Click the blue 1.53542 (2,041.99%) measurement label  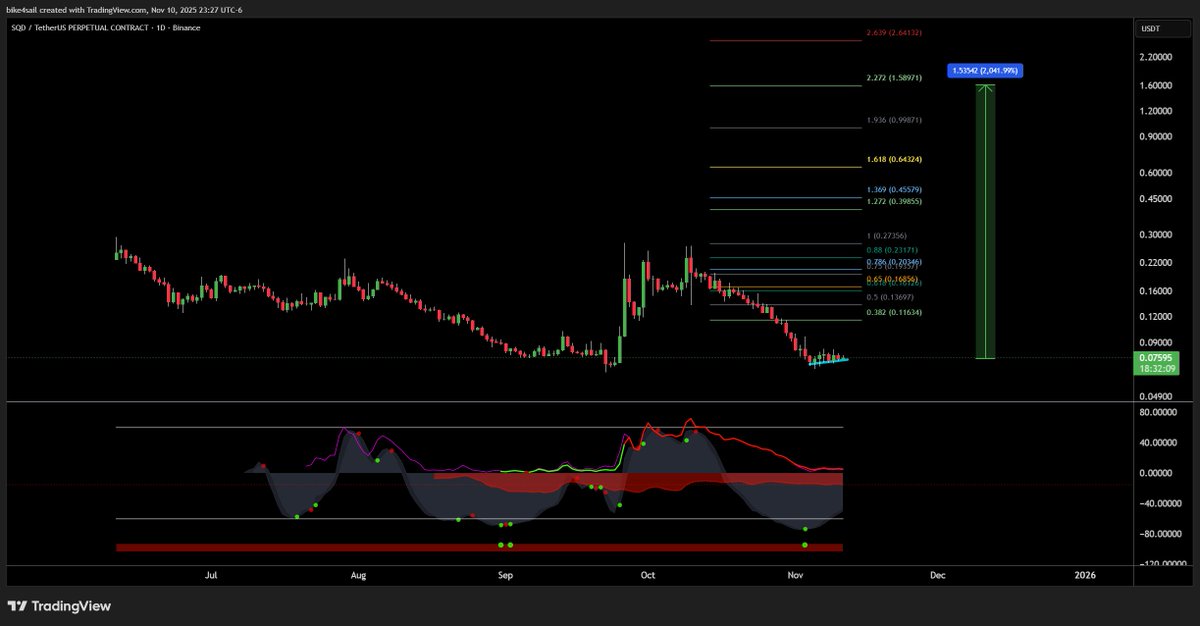[984, 71]
